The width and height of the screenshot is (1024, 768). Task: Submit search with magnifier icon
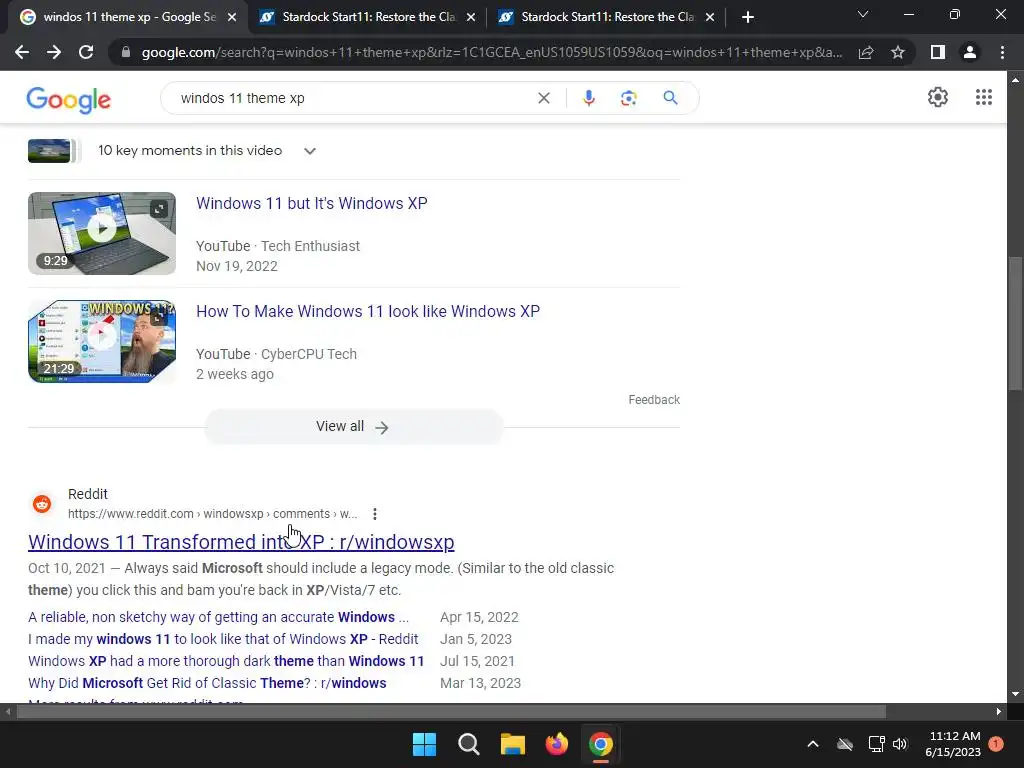[x=670, y=98]
